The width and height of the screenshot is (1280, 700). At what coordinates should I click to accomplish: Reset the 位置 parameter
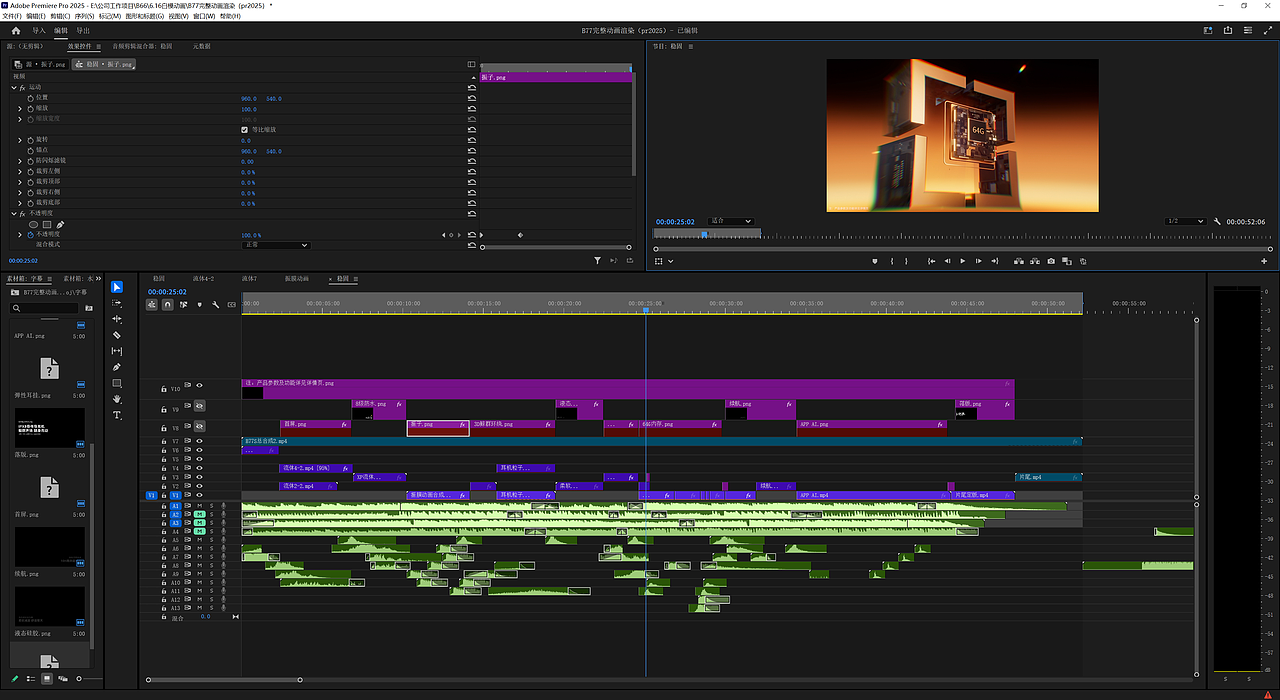pos(472,98)
